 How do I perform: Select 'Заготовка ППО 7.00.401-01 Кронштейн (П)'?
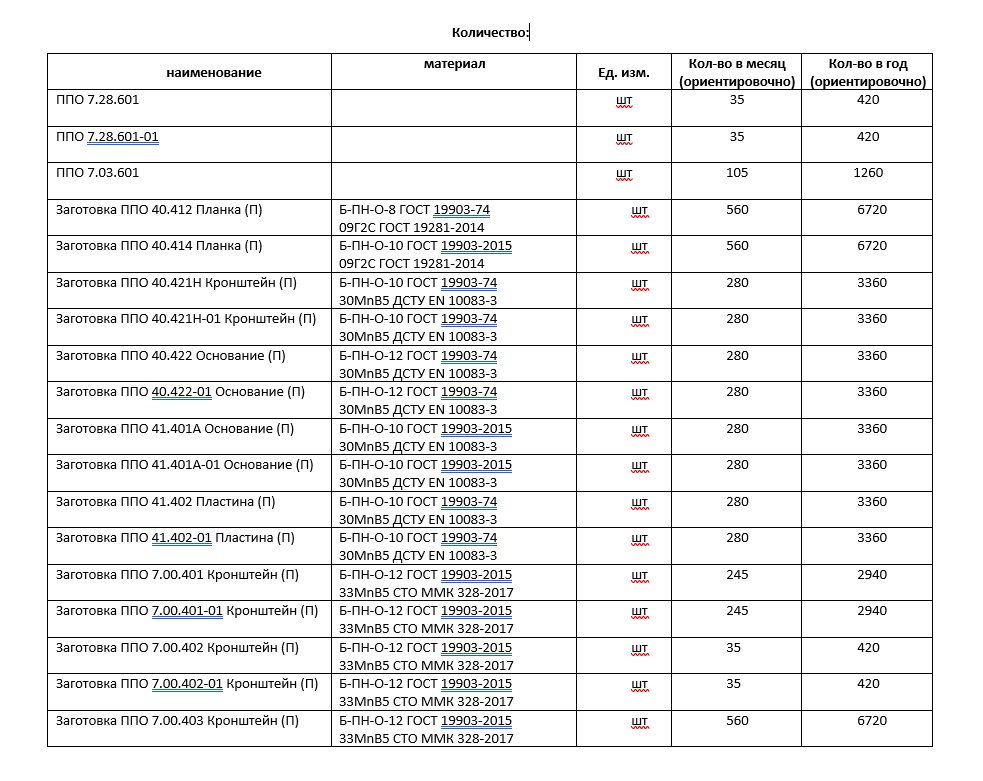(x=187, y=611)
